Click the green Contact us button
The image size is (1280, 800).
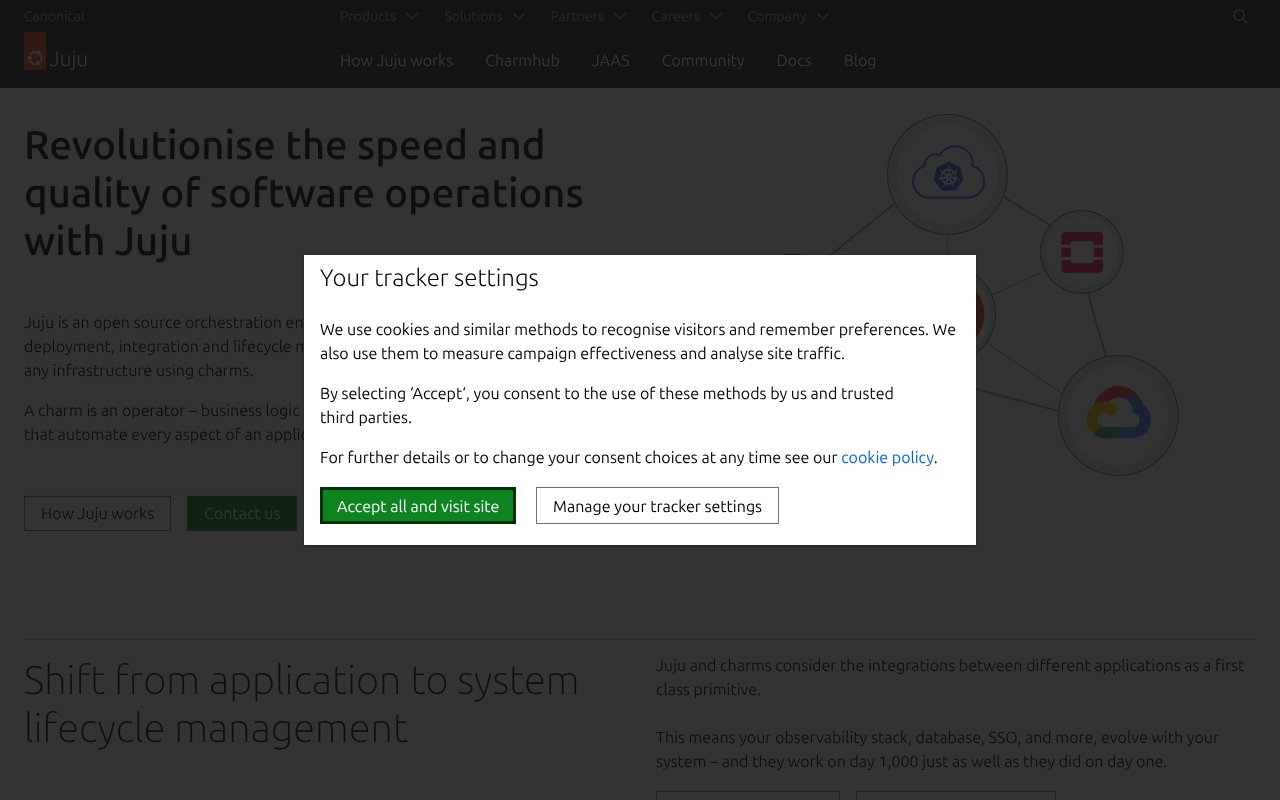(242, 513)
